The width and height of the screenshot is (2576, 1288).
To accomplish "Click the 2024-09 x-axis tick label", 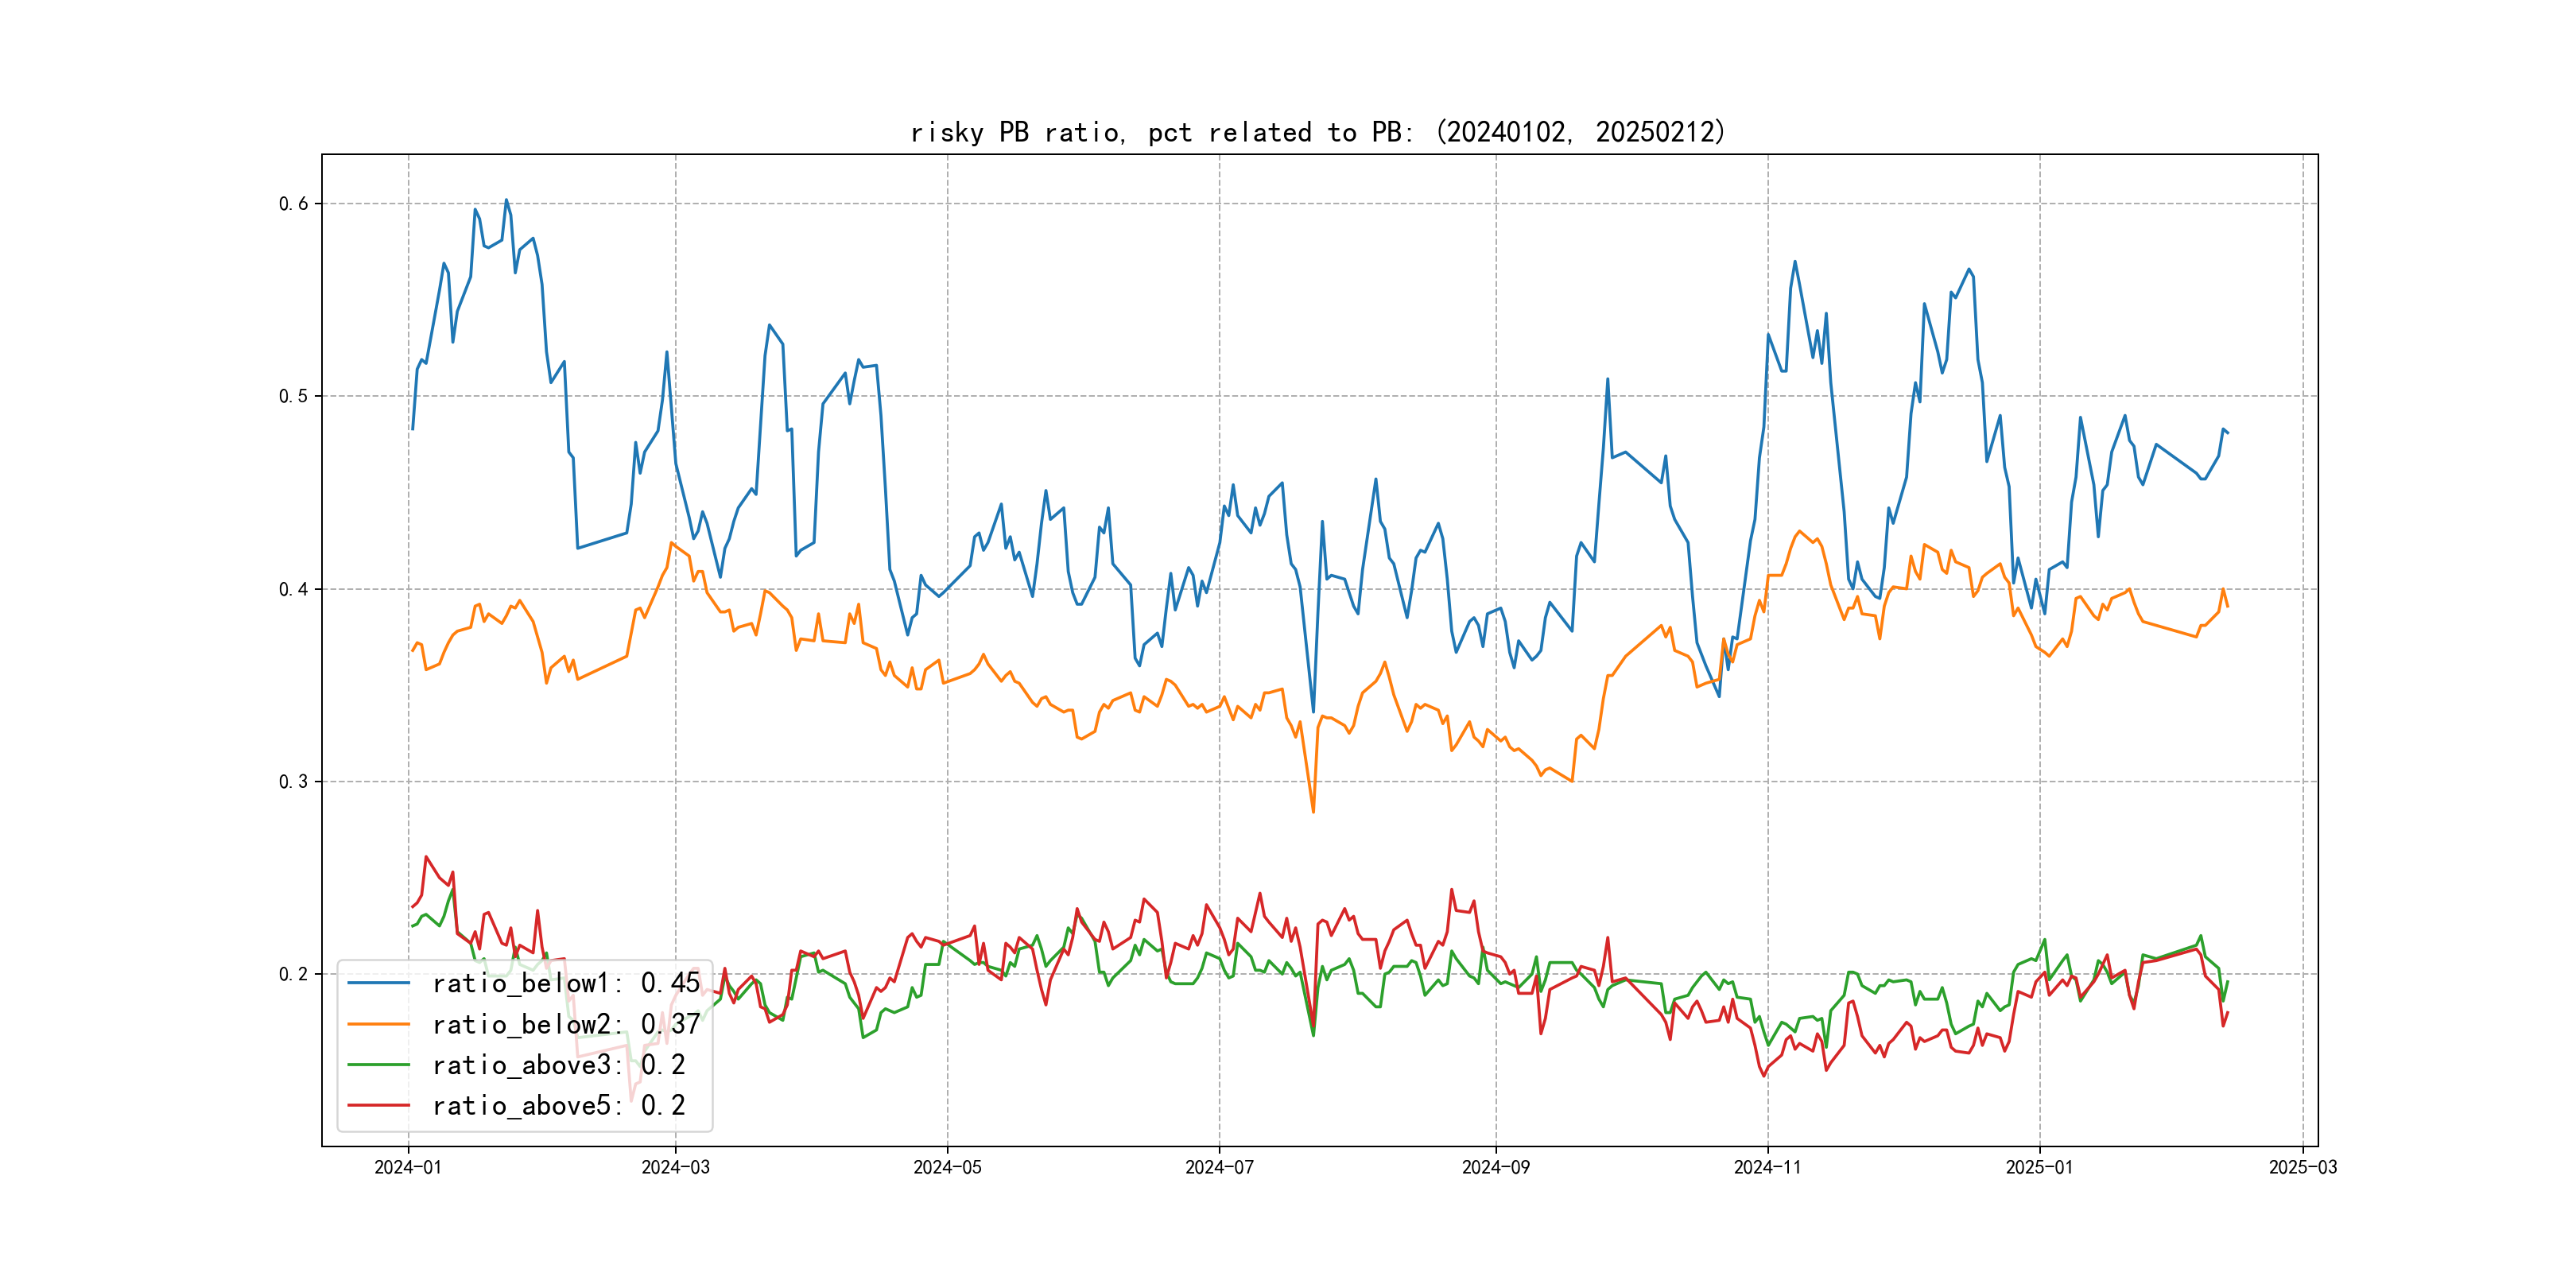I will pos(1496,1167).
